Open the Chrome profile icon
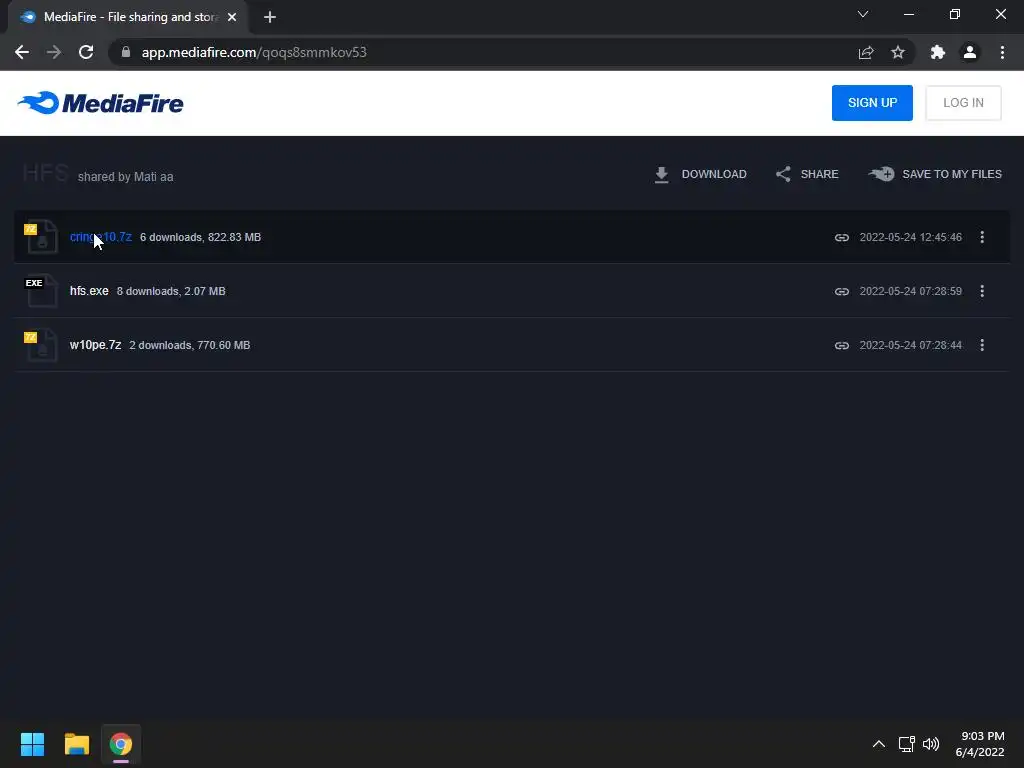 coord(970,52)
